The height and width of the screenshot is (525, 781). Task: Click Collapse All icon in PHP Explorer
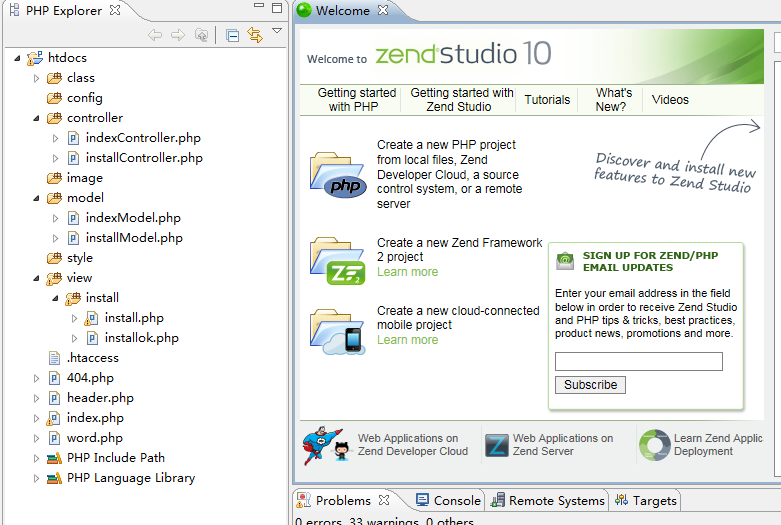click(232, 36)
